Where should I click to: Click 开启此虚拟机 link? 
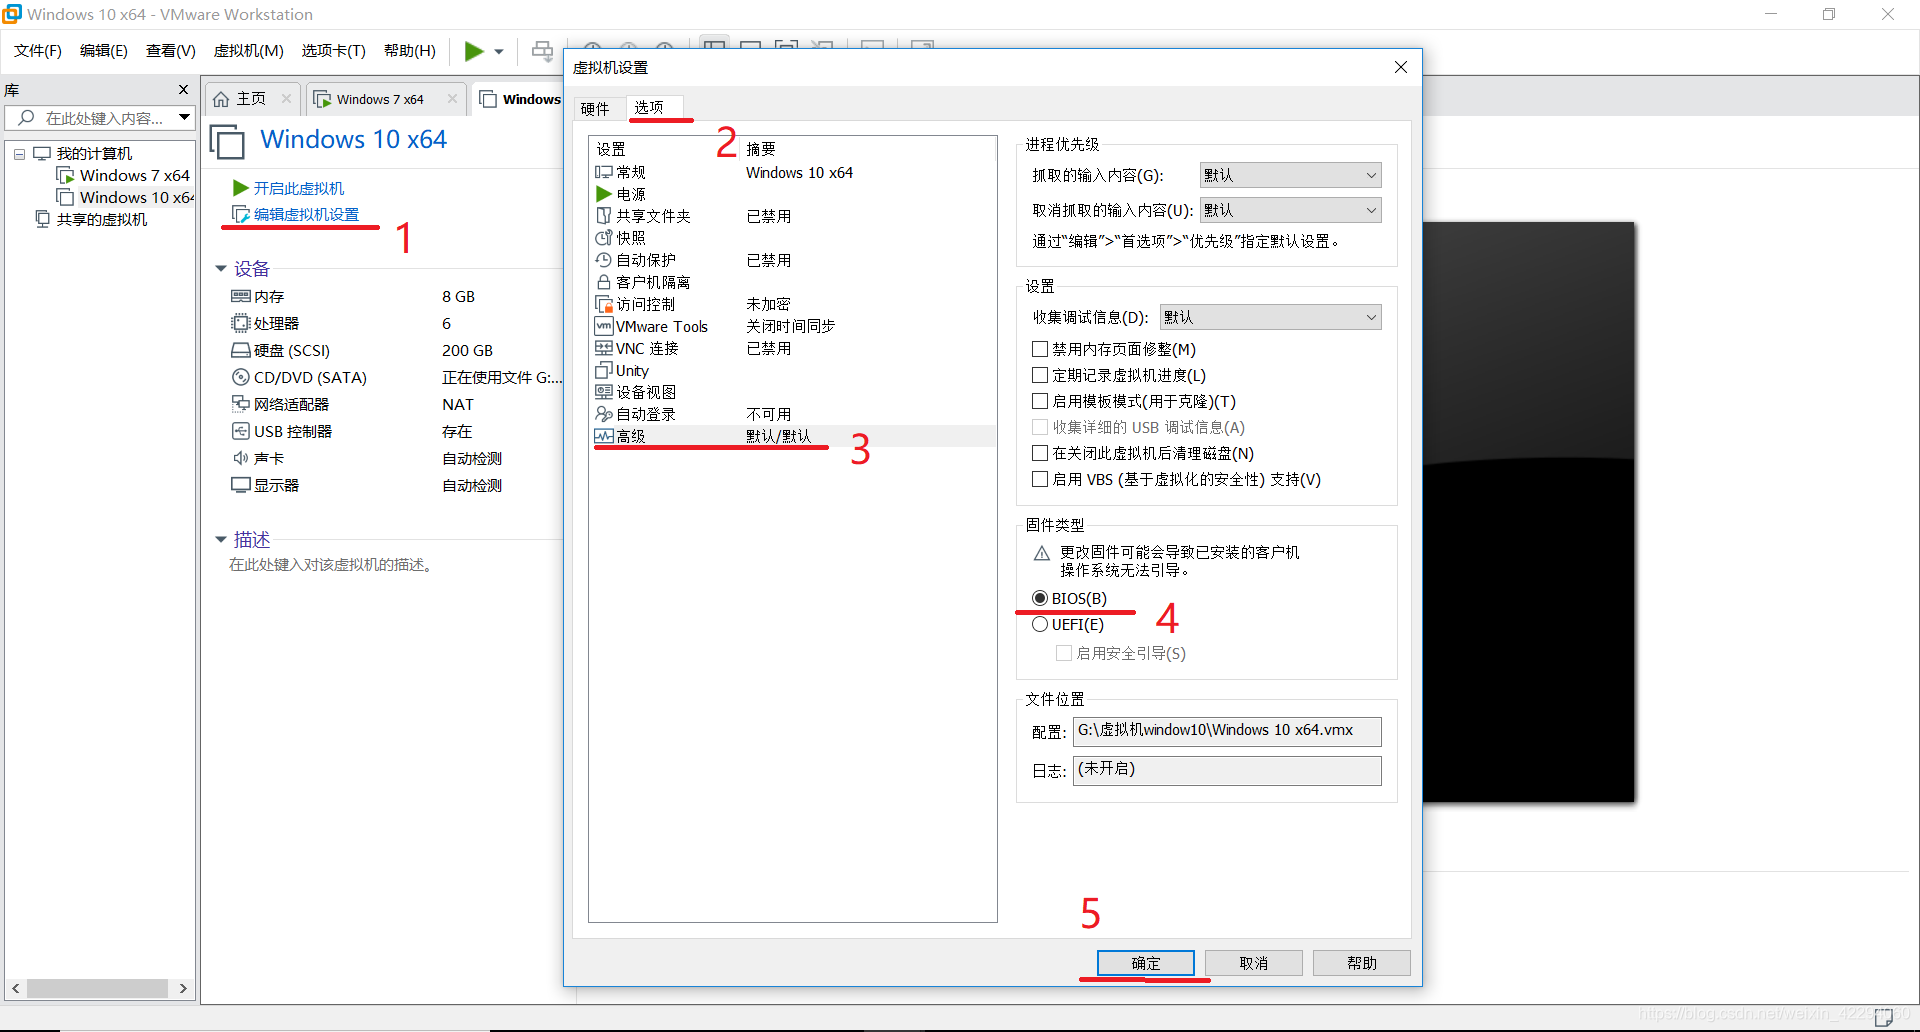point(298,188)
